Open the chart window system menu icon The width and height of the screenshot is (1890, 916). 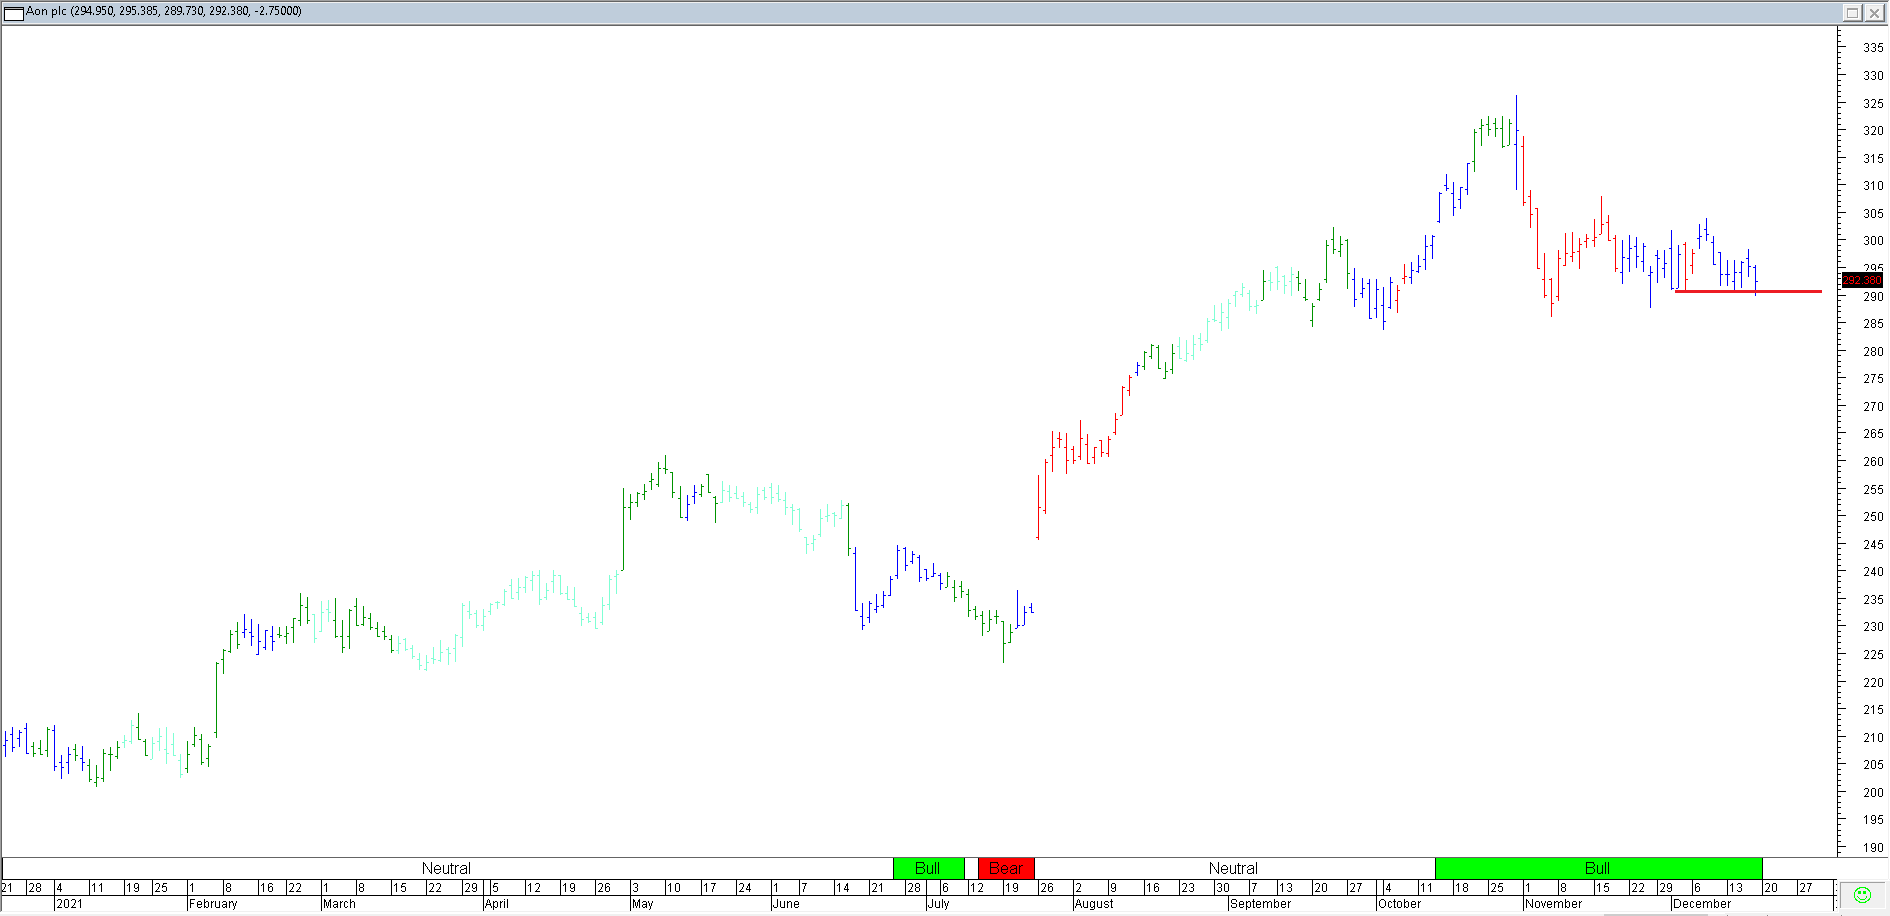tap(14, 12)
